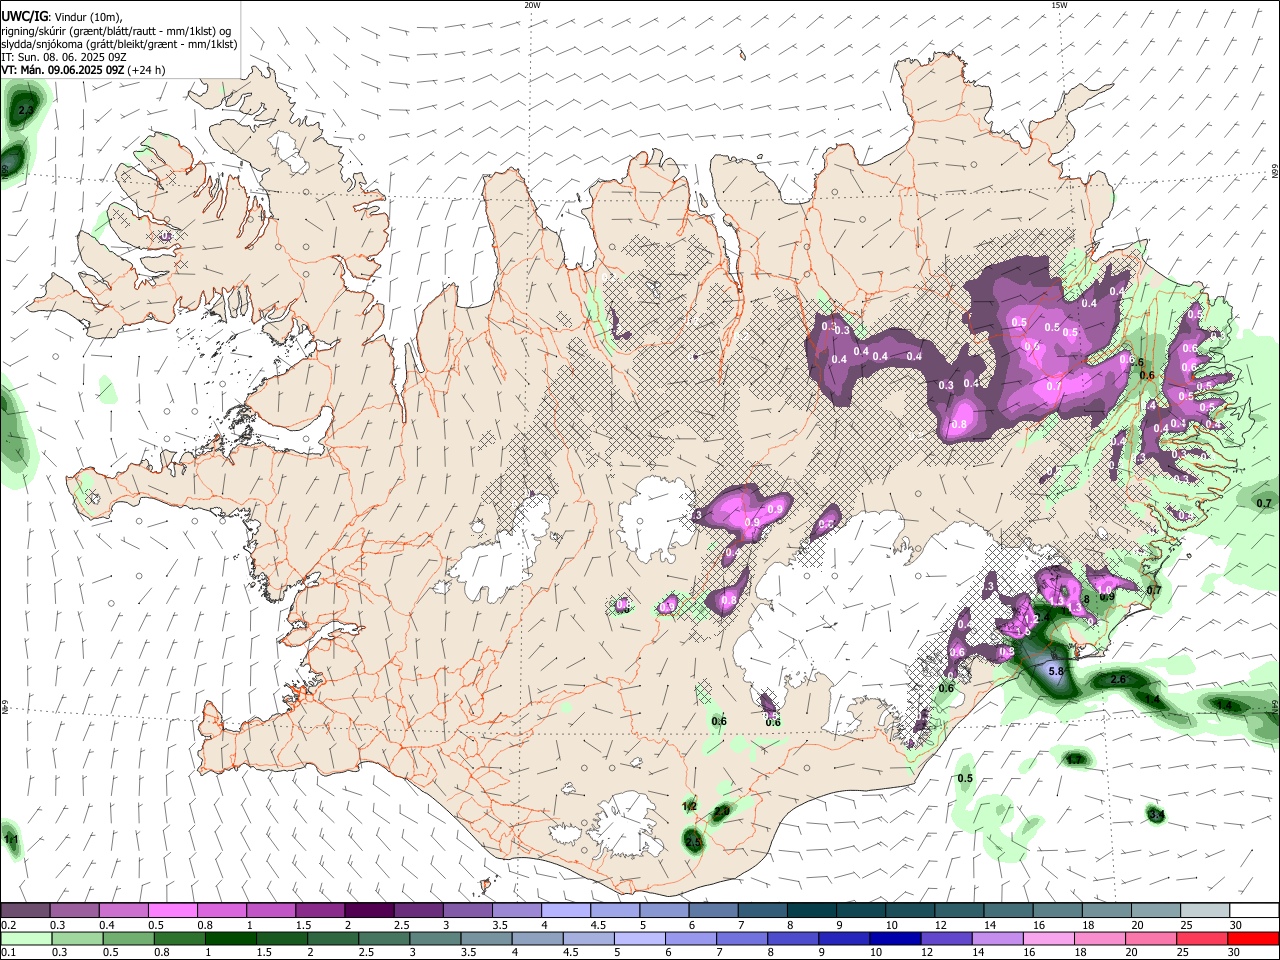Pick the upper legend swatch starting at 3
1280x960 pixels.
click(x=466, y=911)
